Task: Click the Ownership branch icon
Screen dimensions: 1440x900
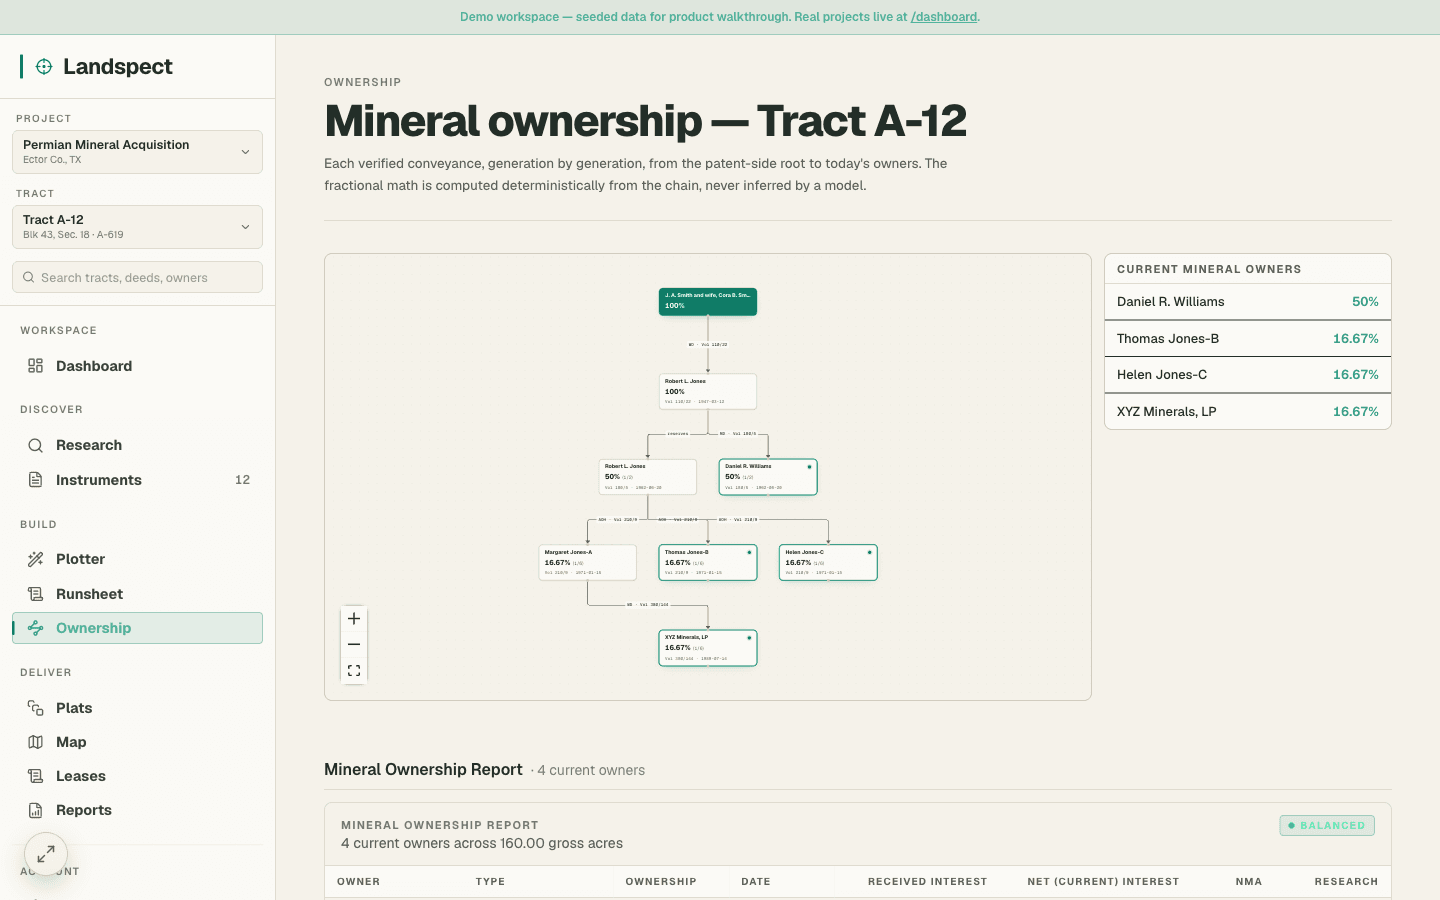Action: (35, 628)
